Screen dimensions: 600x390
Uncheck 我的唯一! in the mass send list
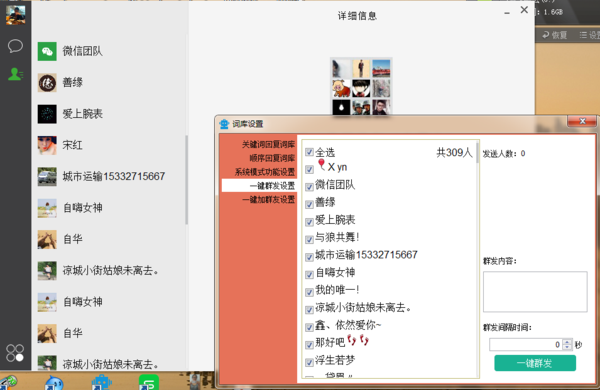click(309, 292)
